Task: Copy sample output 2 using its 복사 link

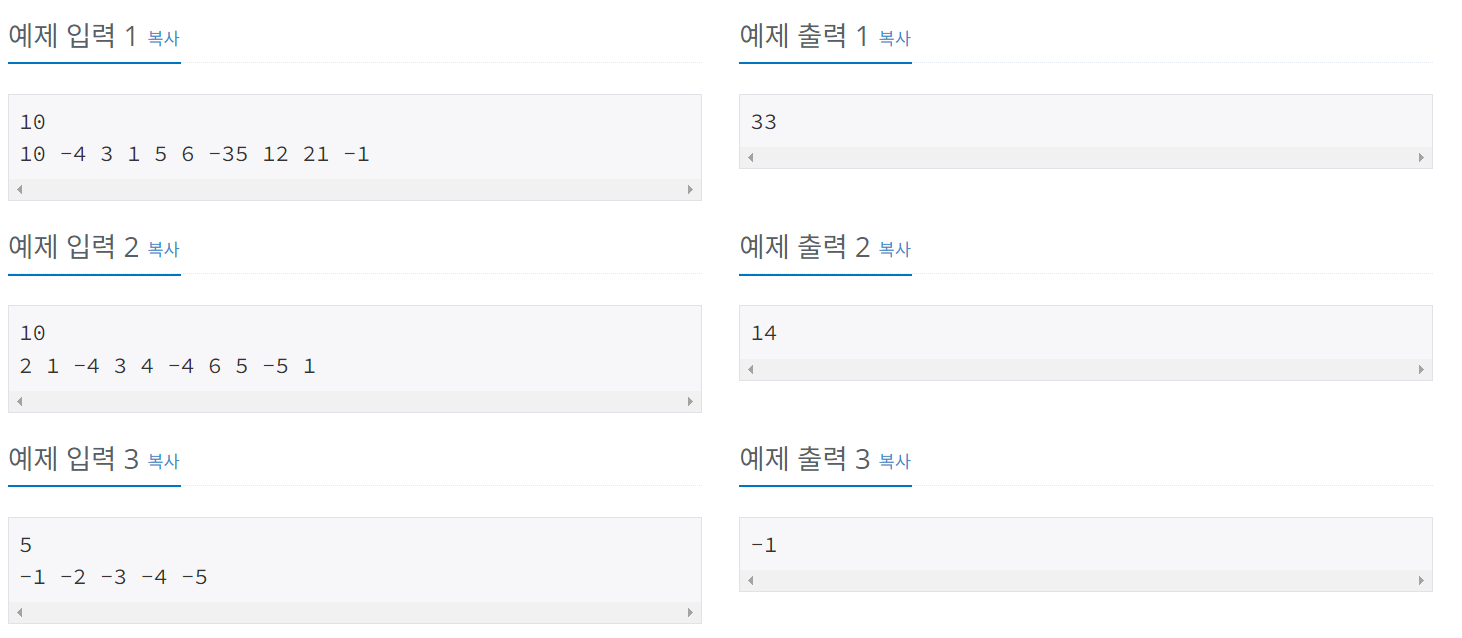Action: [893, 250]
